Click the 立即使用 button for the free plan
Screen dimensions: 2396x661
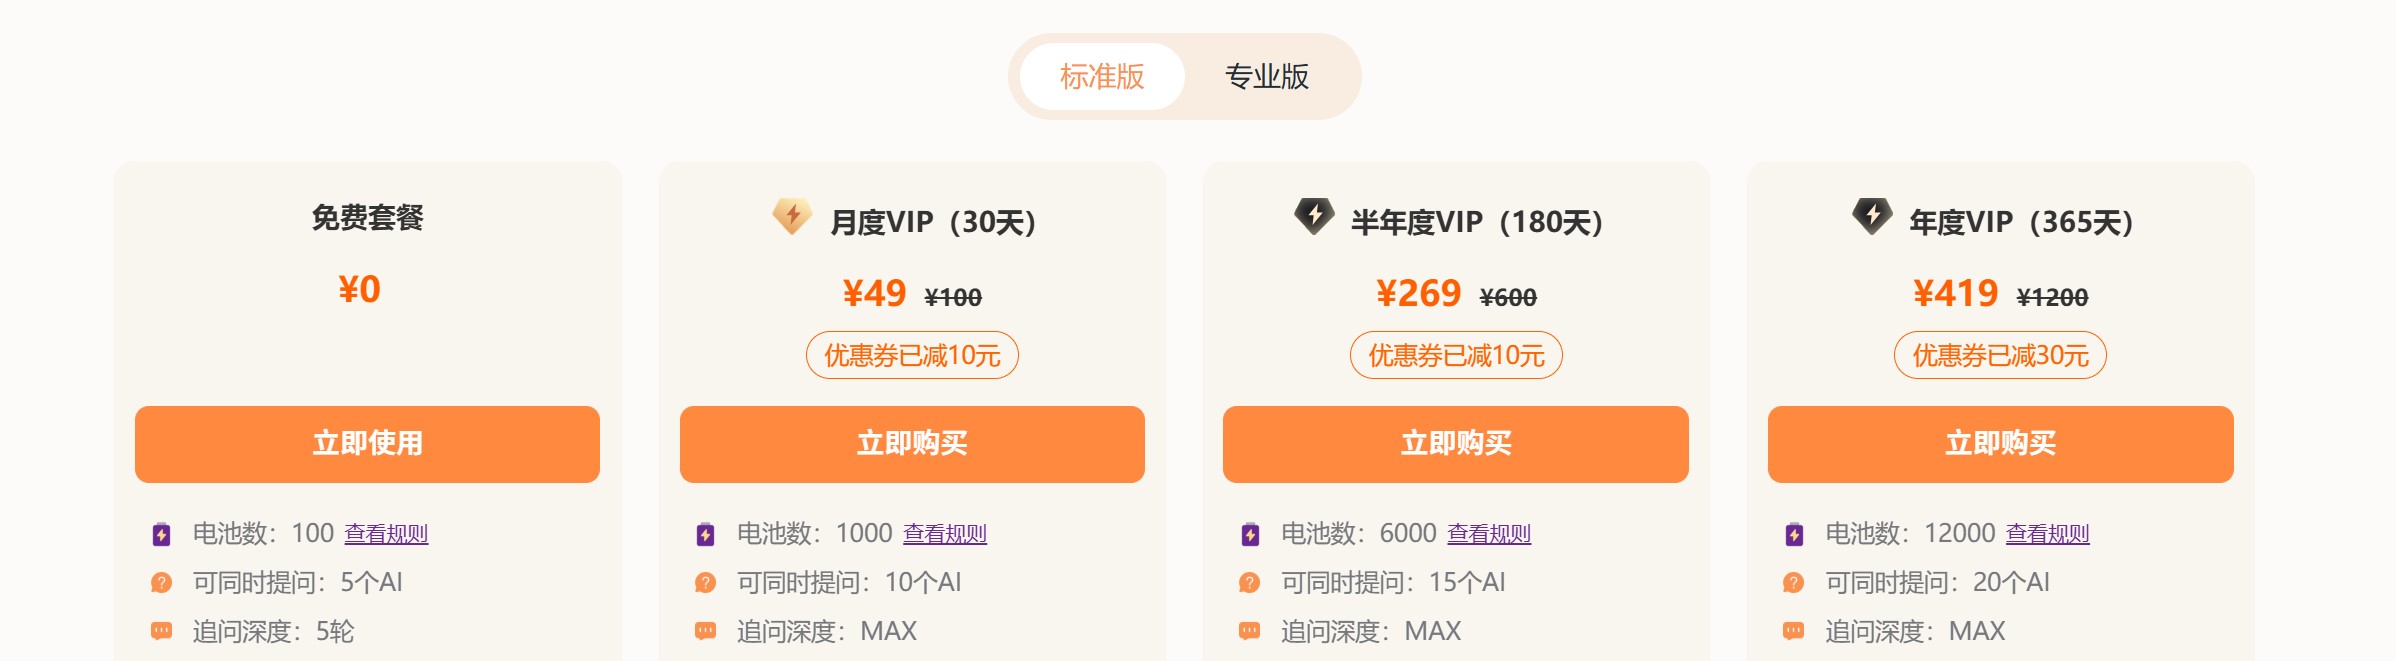pyautogui.click(x=367, y=444)
